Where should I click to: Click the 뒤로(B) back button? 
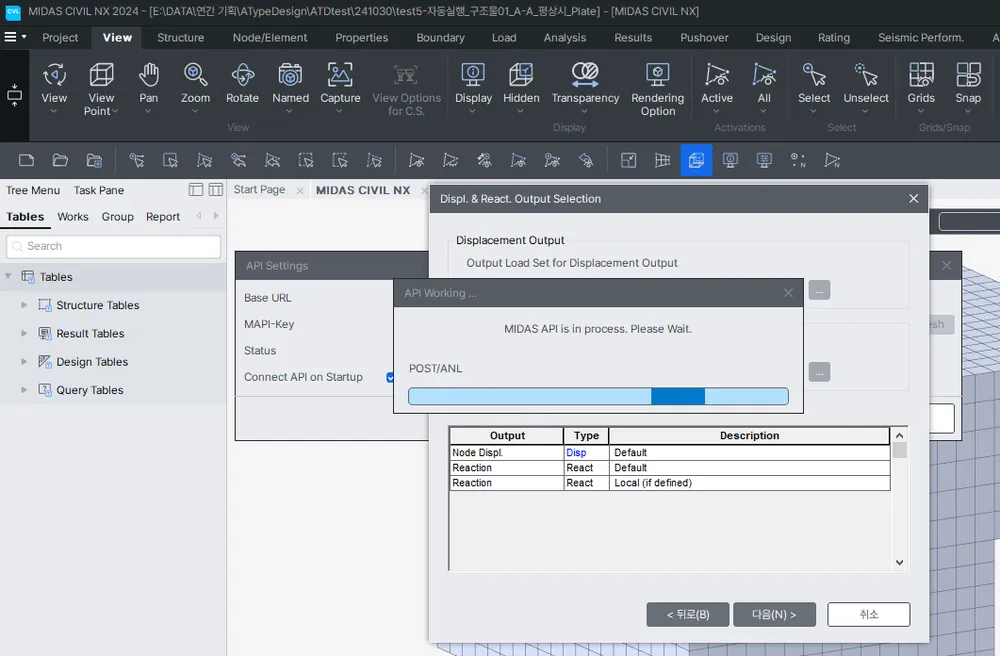(688, 615)
